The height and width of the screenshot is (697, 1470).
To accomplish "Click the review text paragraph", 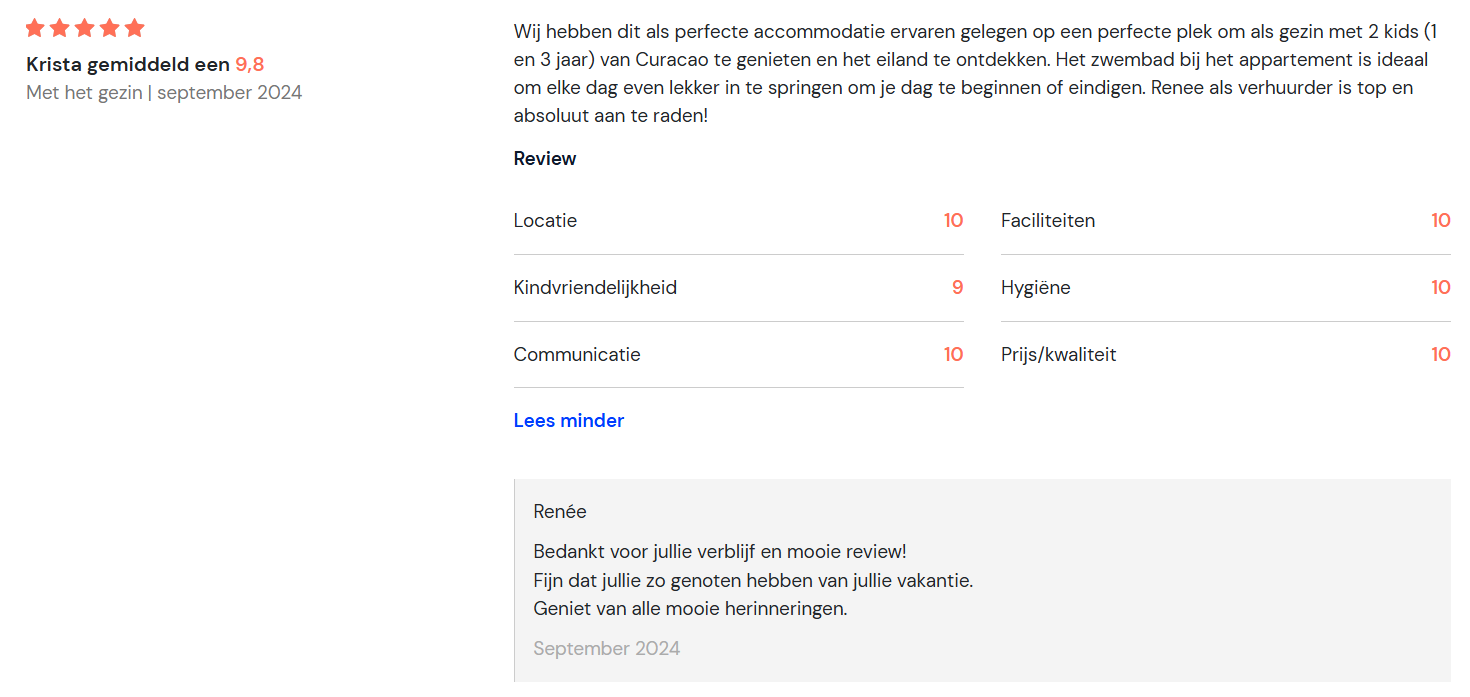I will coord(976,74).
